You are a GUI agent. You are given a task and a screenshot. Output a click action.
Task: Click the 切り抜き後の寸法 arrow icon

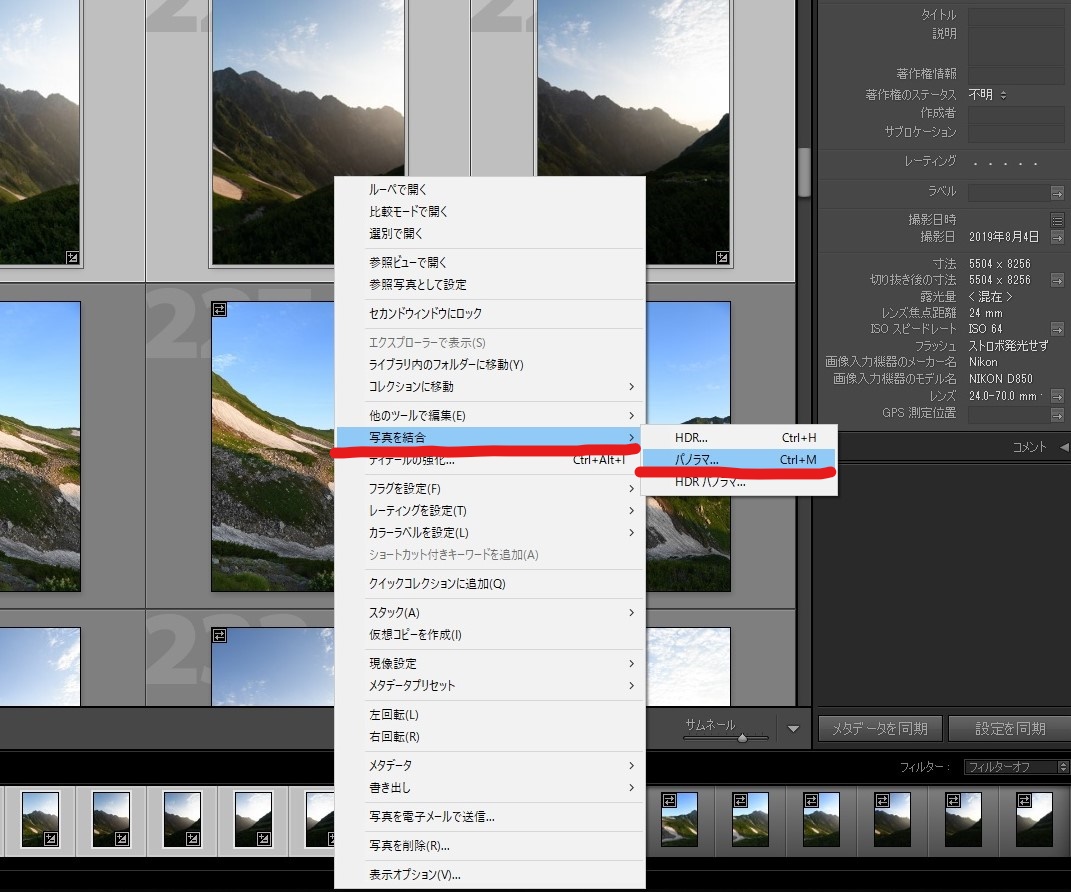[x=1058, y=279]
